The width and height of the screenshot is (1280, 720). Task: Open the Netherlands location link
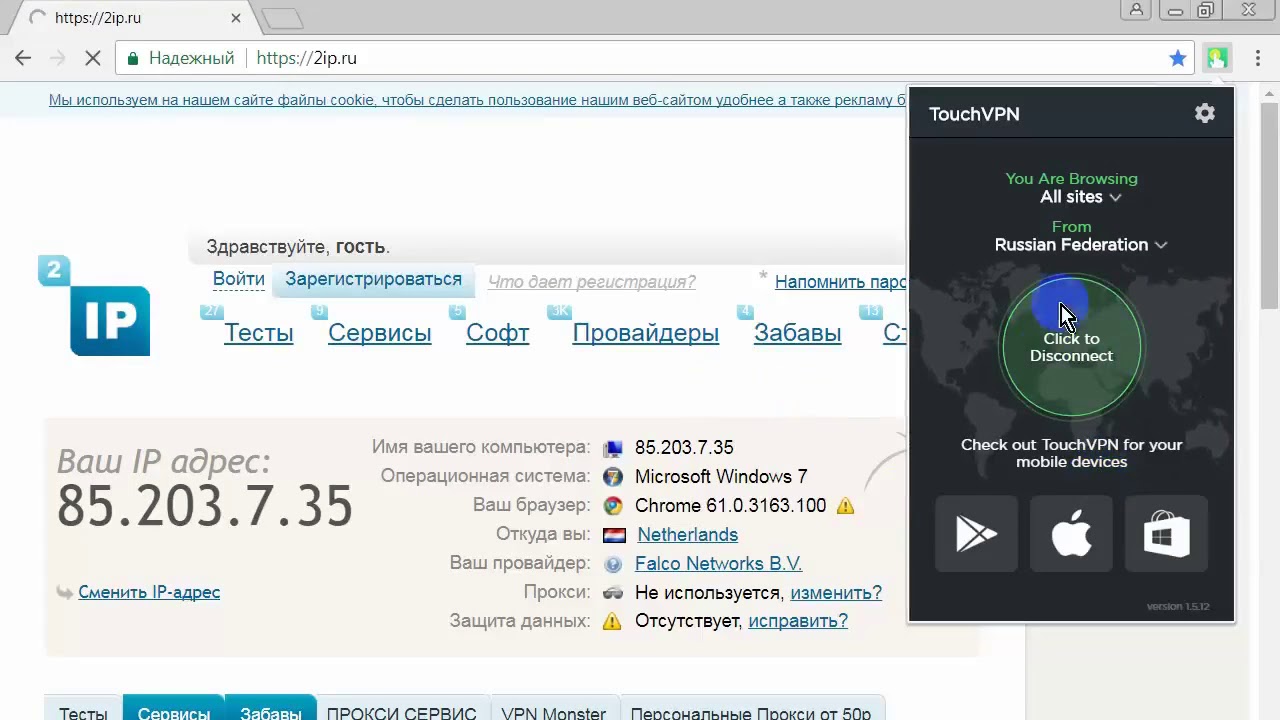click(x=688, y=535)
